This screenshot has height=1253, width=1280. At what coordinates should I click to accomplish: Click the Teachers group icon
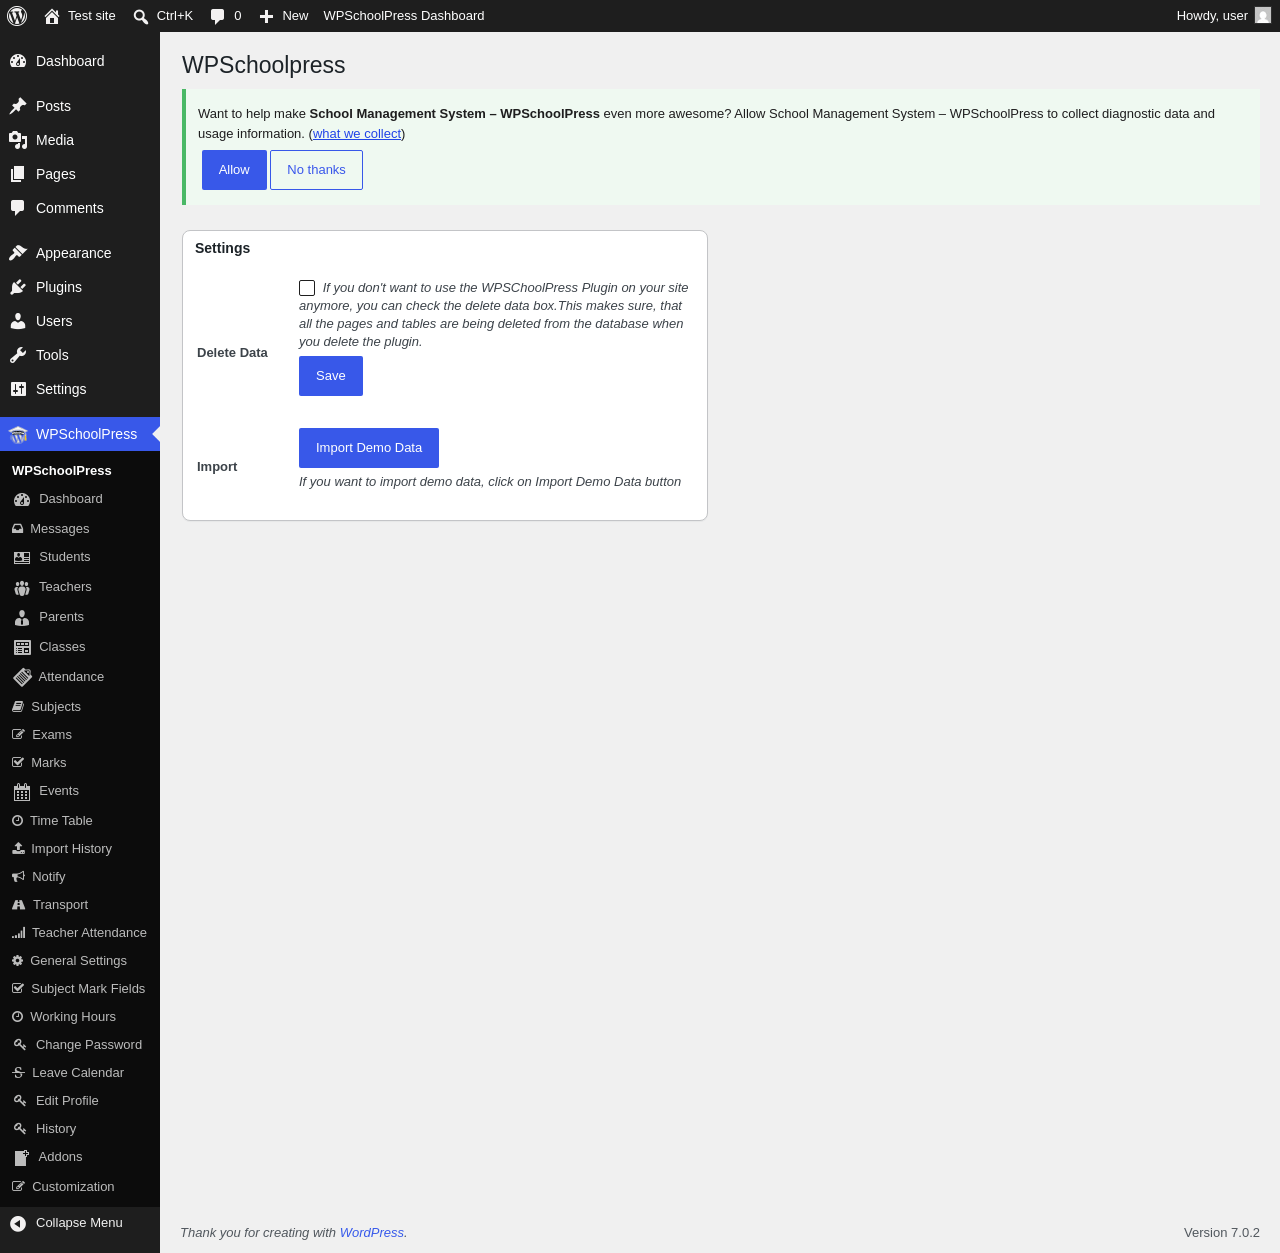[x=22, y=587]
